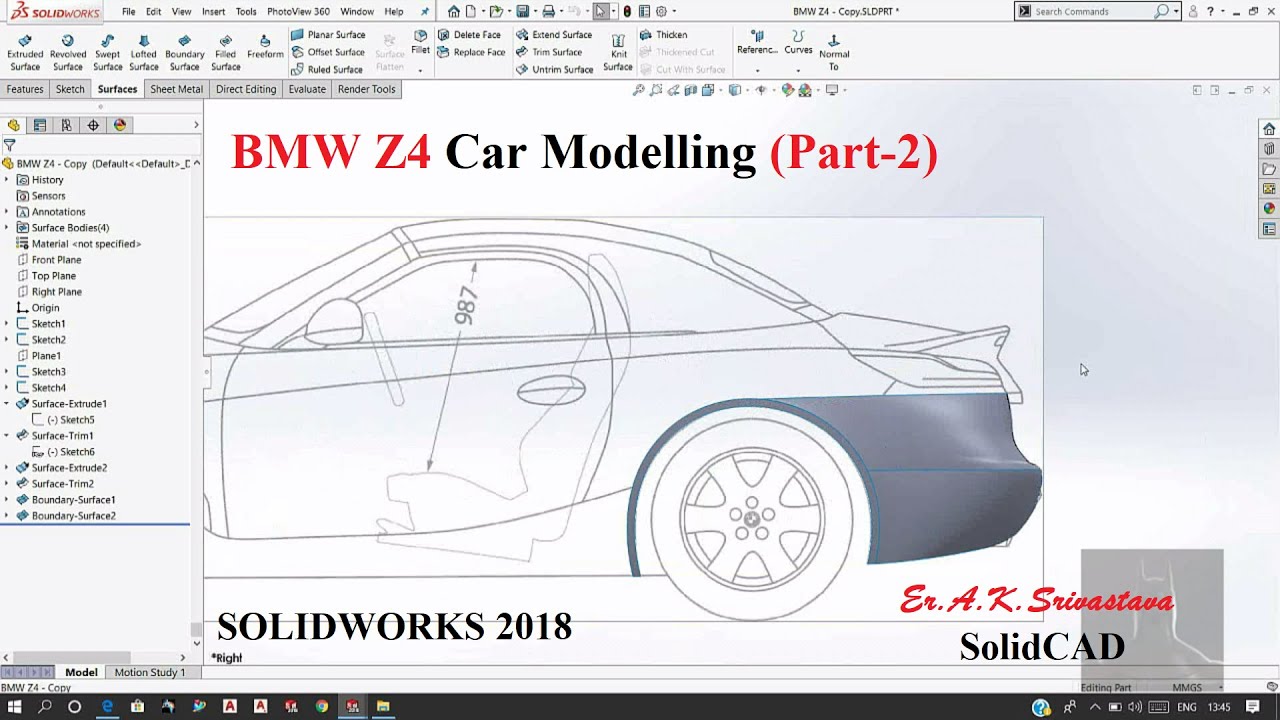Click the tree filter funnel icon
This screenshot has width=1280, height=720.
coord(9,145)
